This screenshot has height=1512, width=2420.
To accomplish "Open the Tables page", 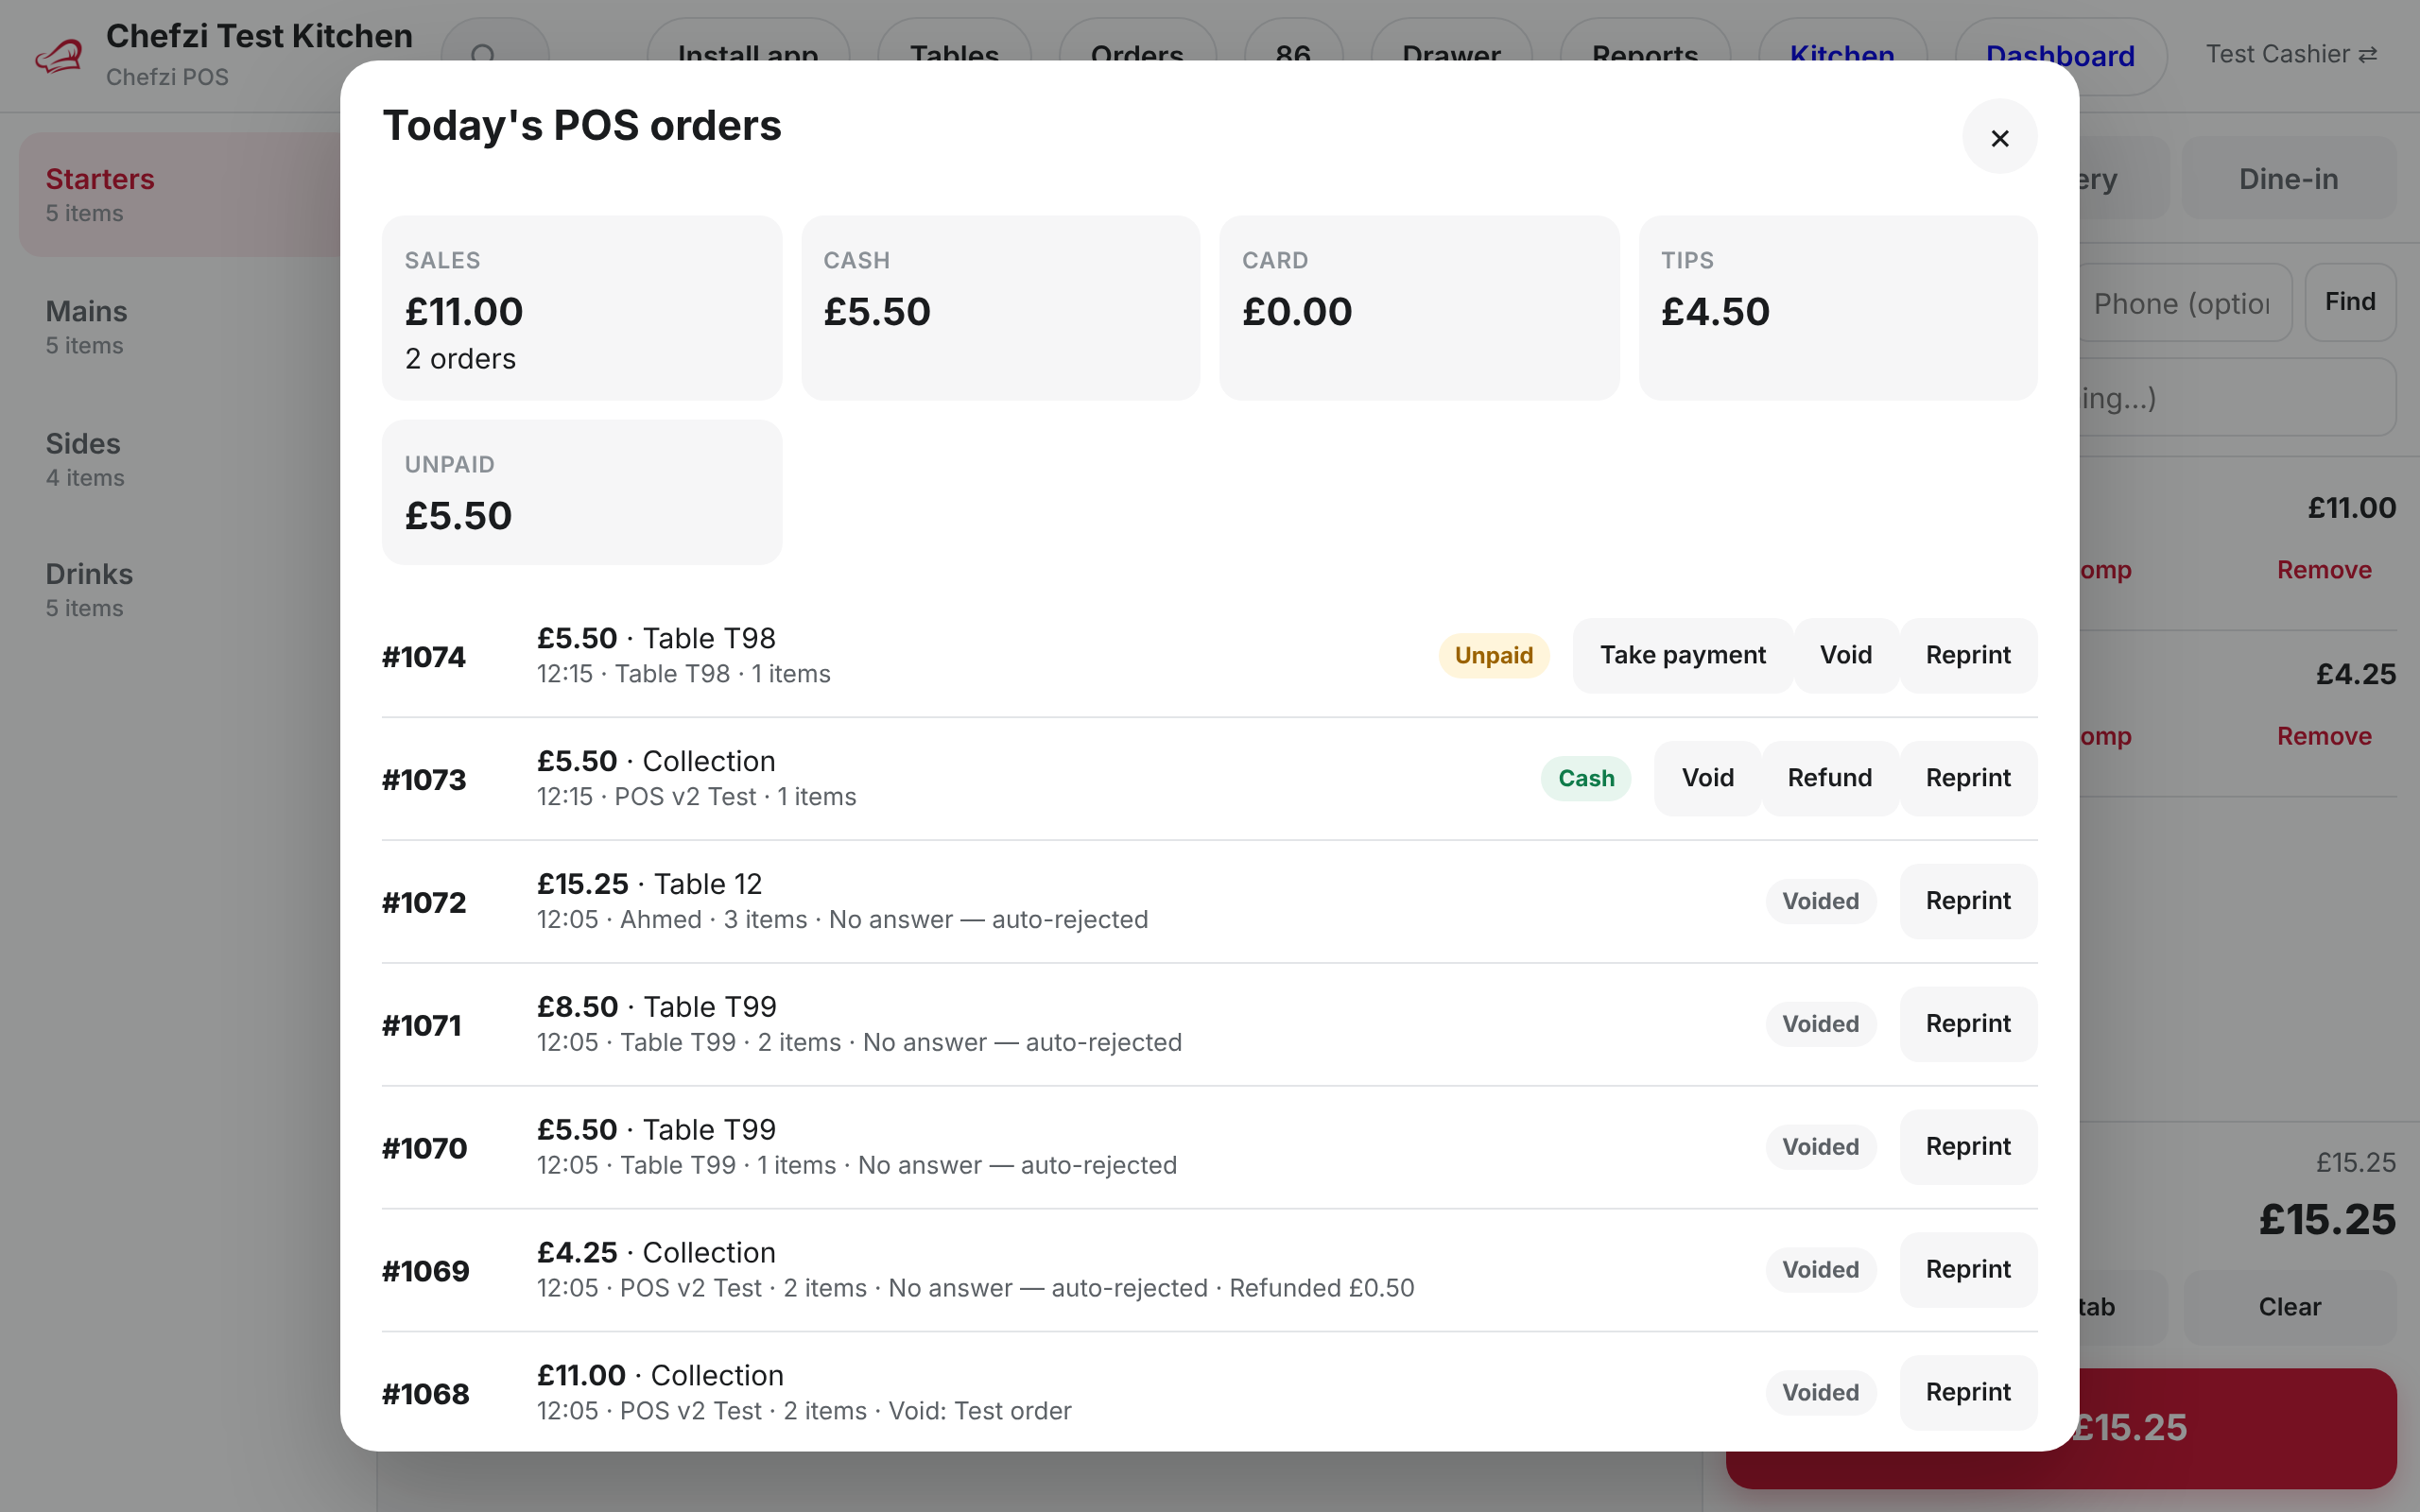I will click(954, 56).
